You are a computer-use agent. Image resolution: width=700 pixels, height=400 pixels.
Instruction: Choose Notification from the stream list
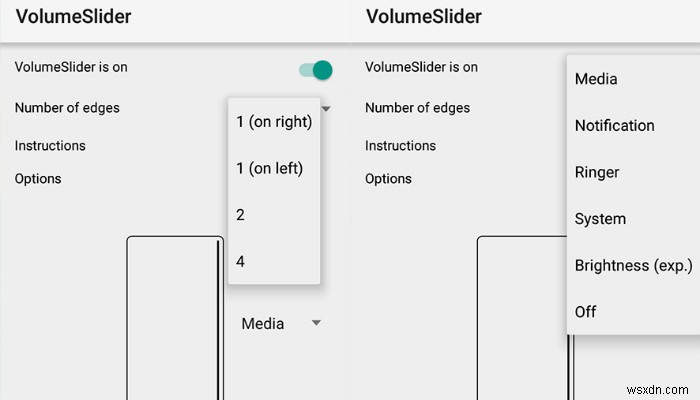tap(614, 126)
